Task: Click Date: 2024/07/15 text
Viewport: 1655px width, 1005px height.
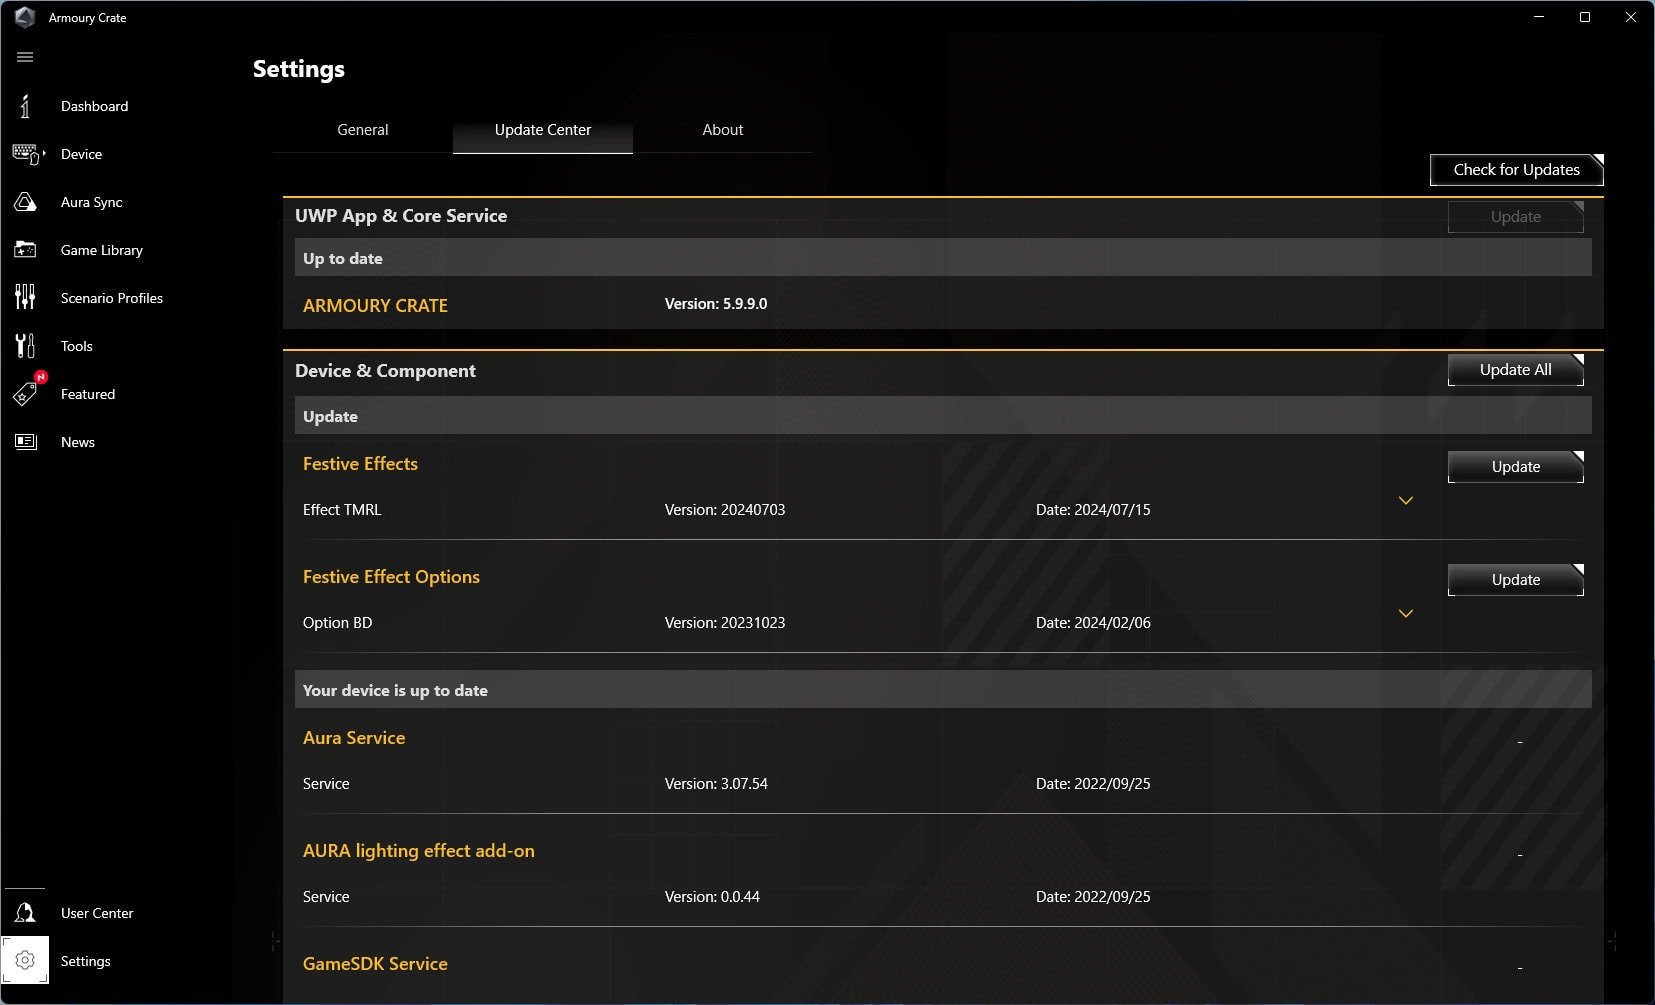Action: pos(1093,510)
